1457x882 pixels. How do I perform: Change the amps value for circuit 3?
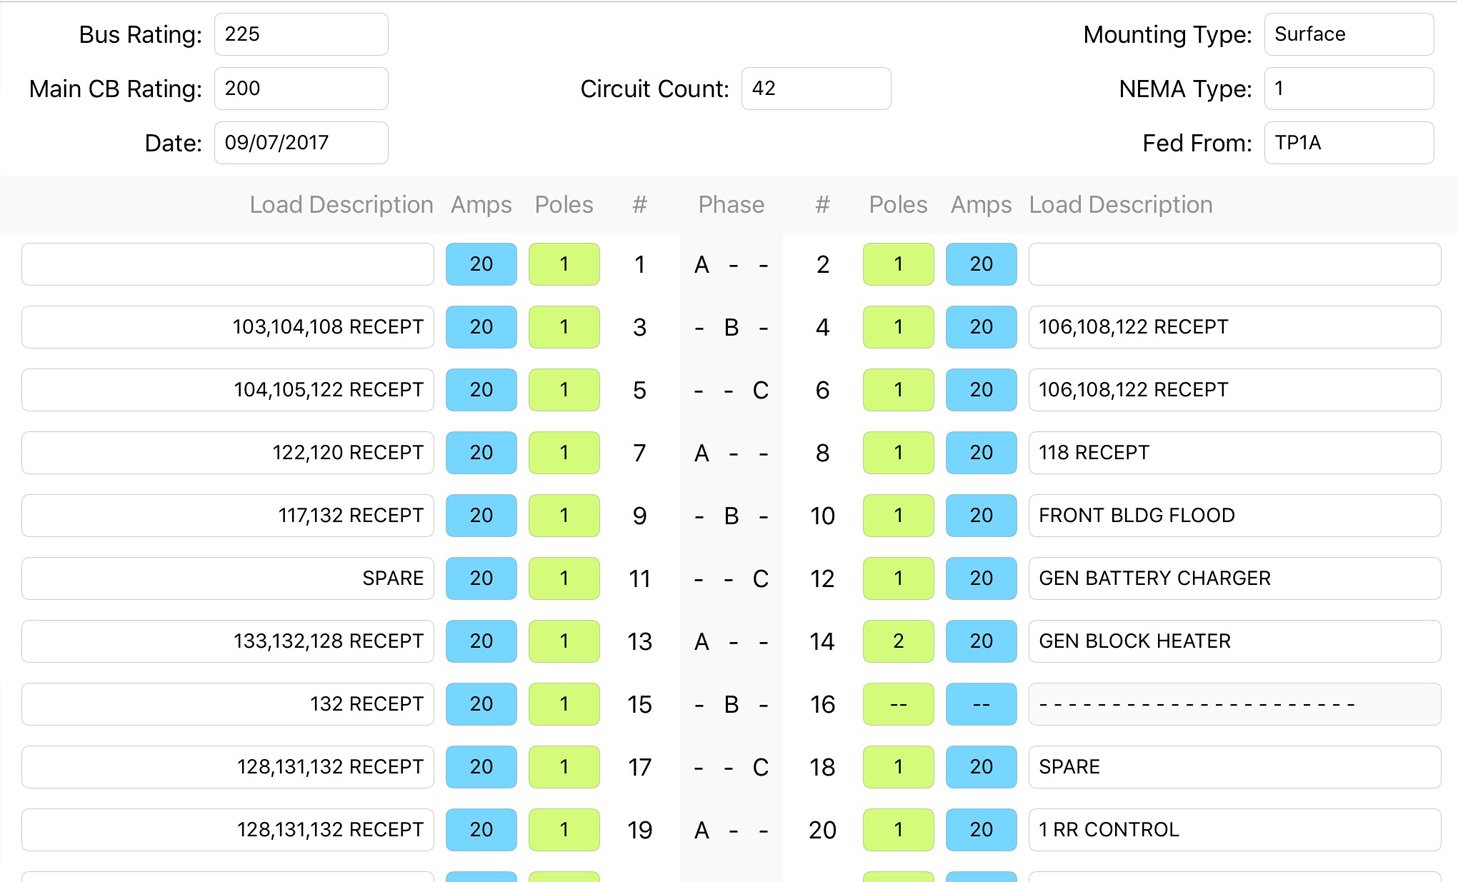(481, 327)
